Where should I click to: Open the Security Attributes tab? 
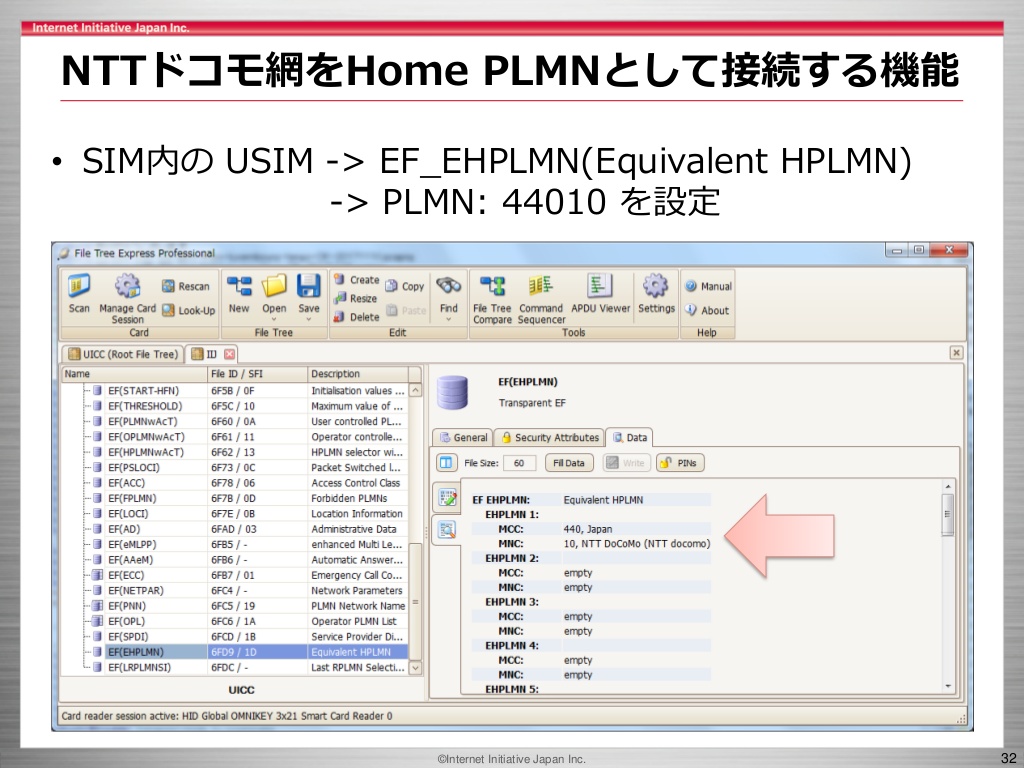click(x=549, y=438)
